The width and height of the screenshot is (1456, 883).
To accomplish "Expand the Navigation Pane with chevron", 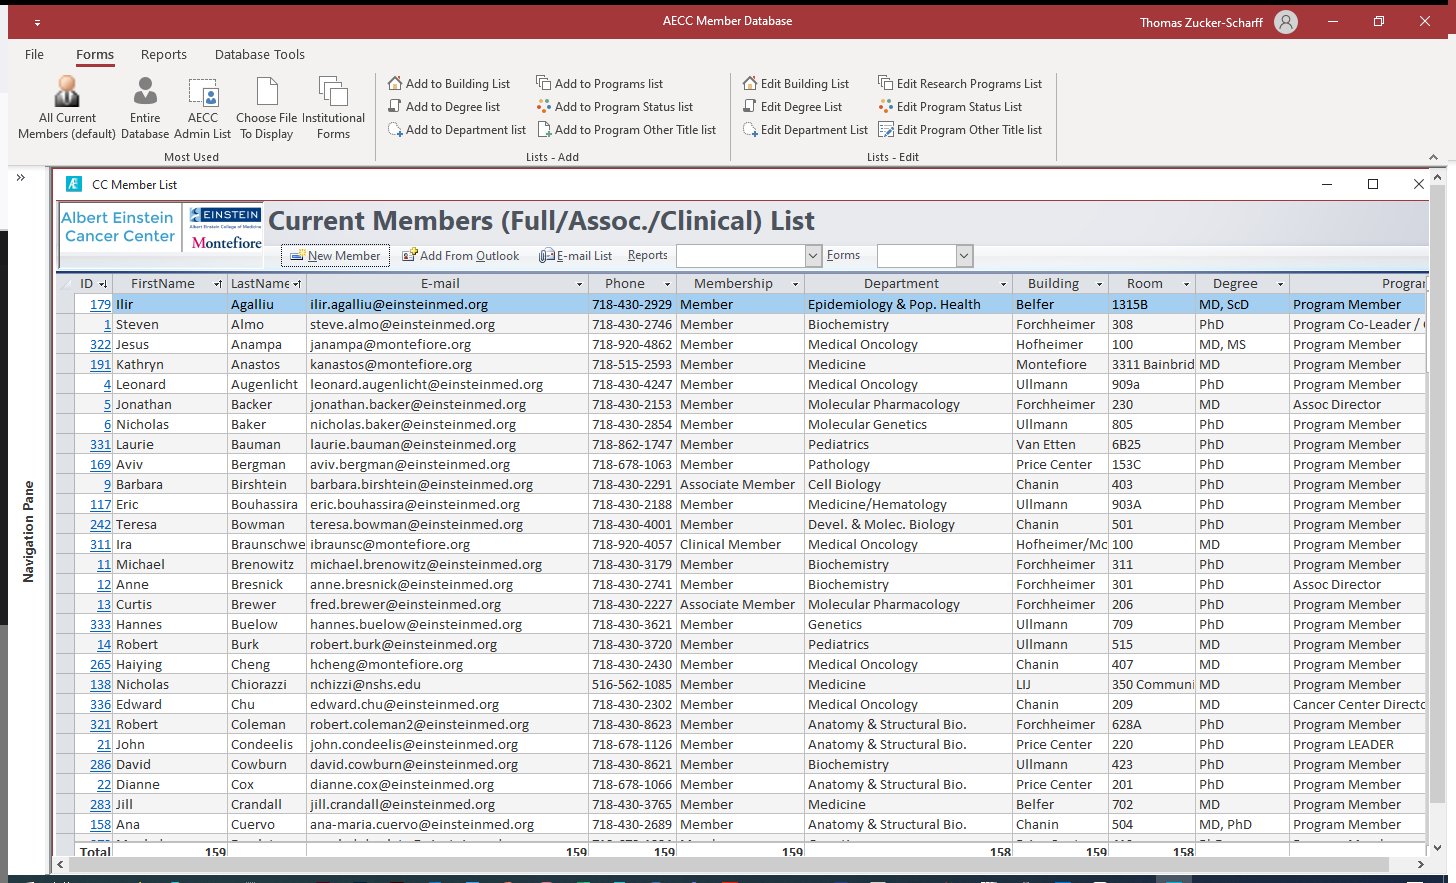I will coord(20,178).
